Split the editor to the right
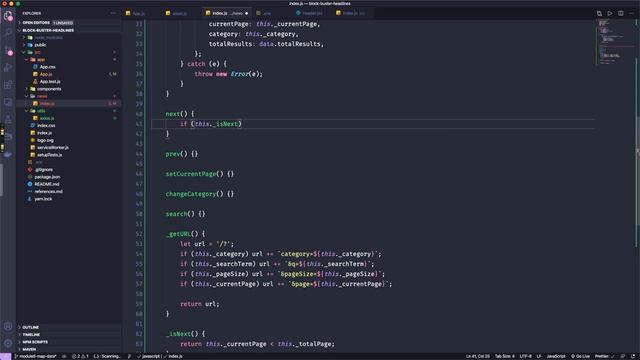The width and height of the screenshot is (640, 360). (620, 13)
